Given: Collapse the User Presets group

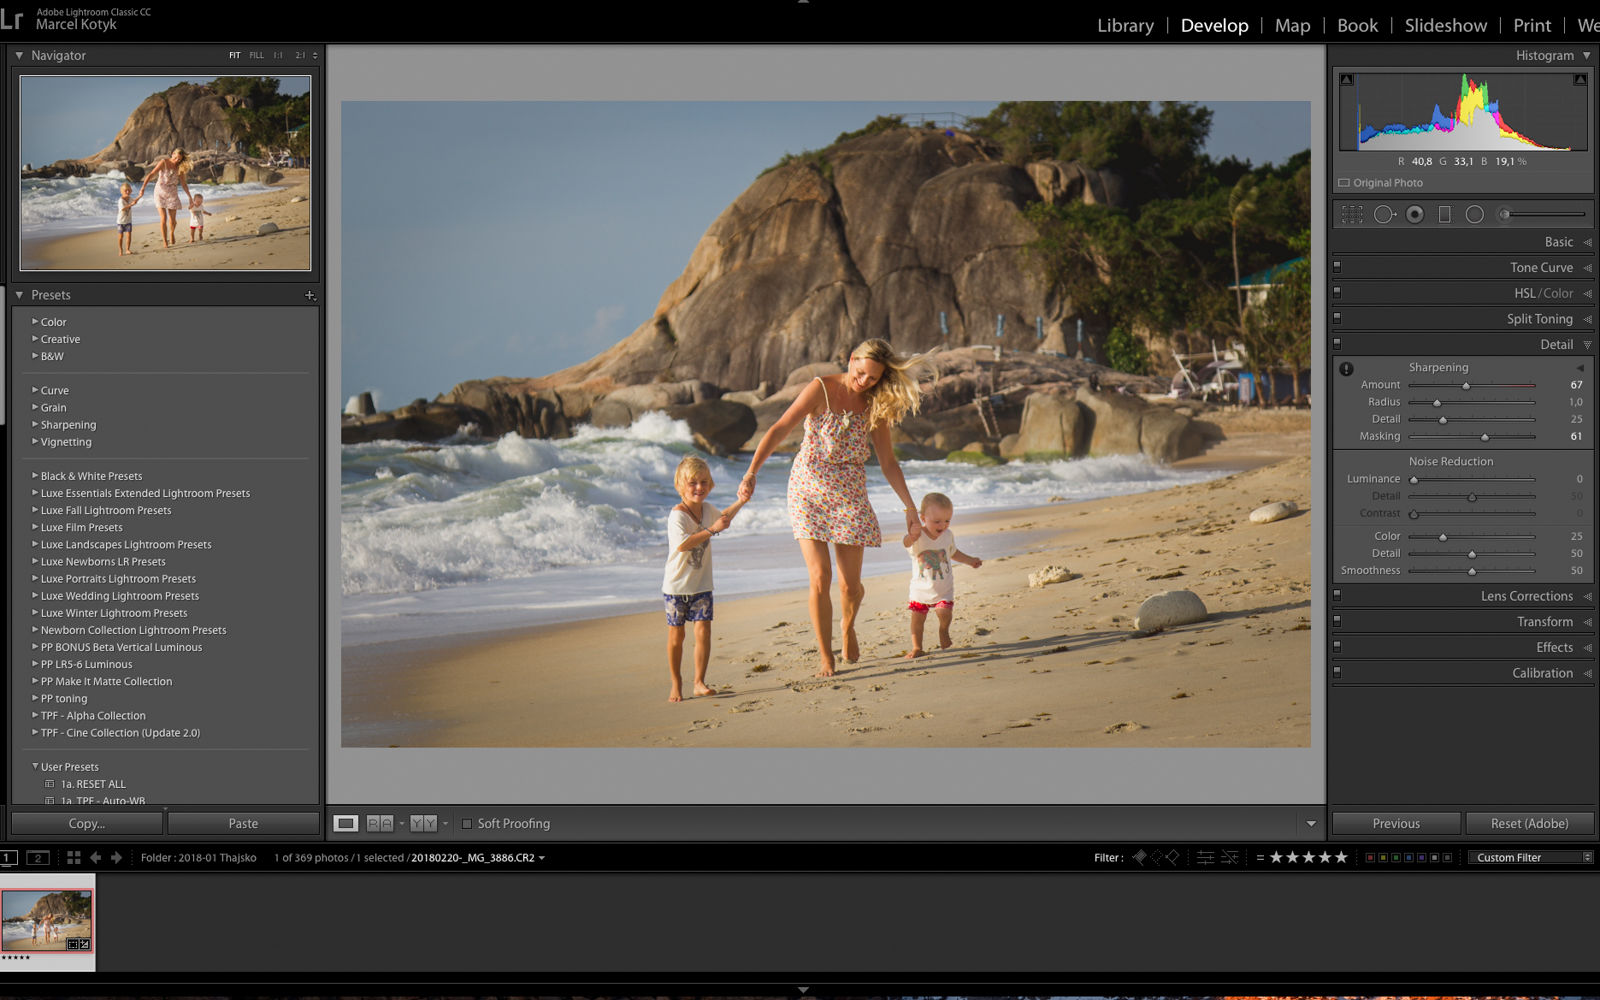Looking at the screenshot, I should point(35,767).
